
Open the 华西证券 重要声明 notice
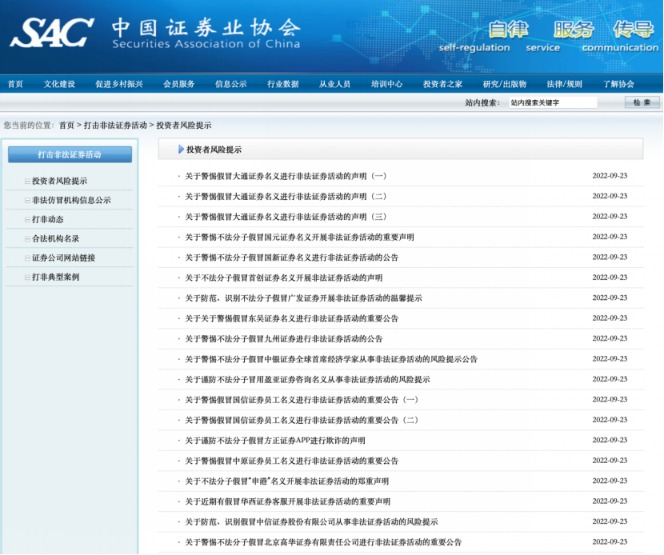pos(288,501)
